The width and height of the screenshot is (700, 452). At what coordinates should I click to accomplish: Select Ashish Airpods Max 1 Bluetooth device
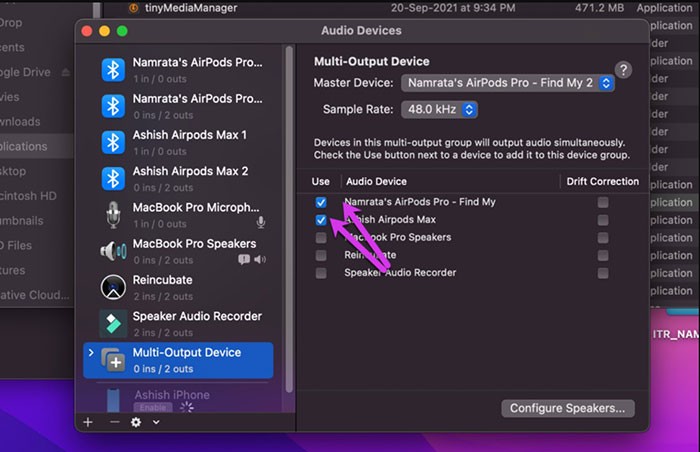pyautogui.click(x=188, y=141)
